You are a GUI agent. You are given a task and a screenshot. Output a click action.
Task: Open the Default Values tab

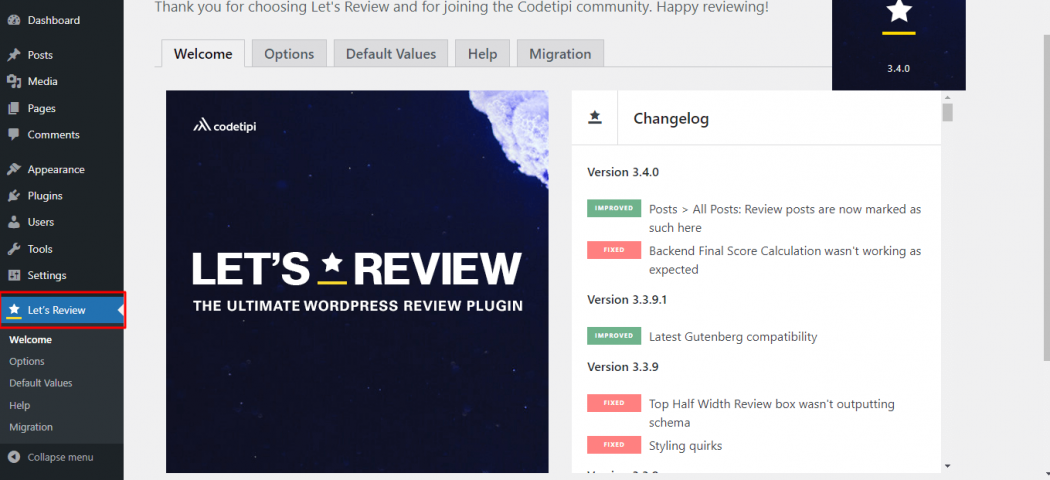click(391, 54)
